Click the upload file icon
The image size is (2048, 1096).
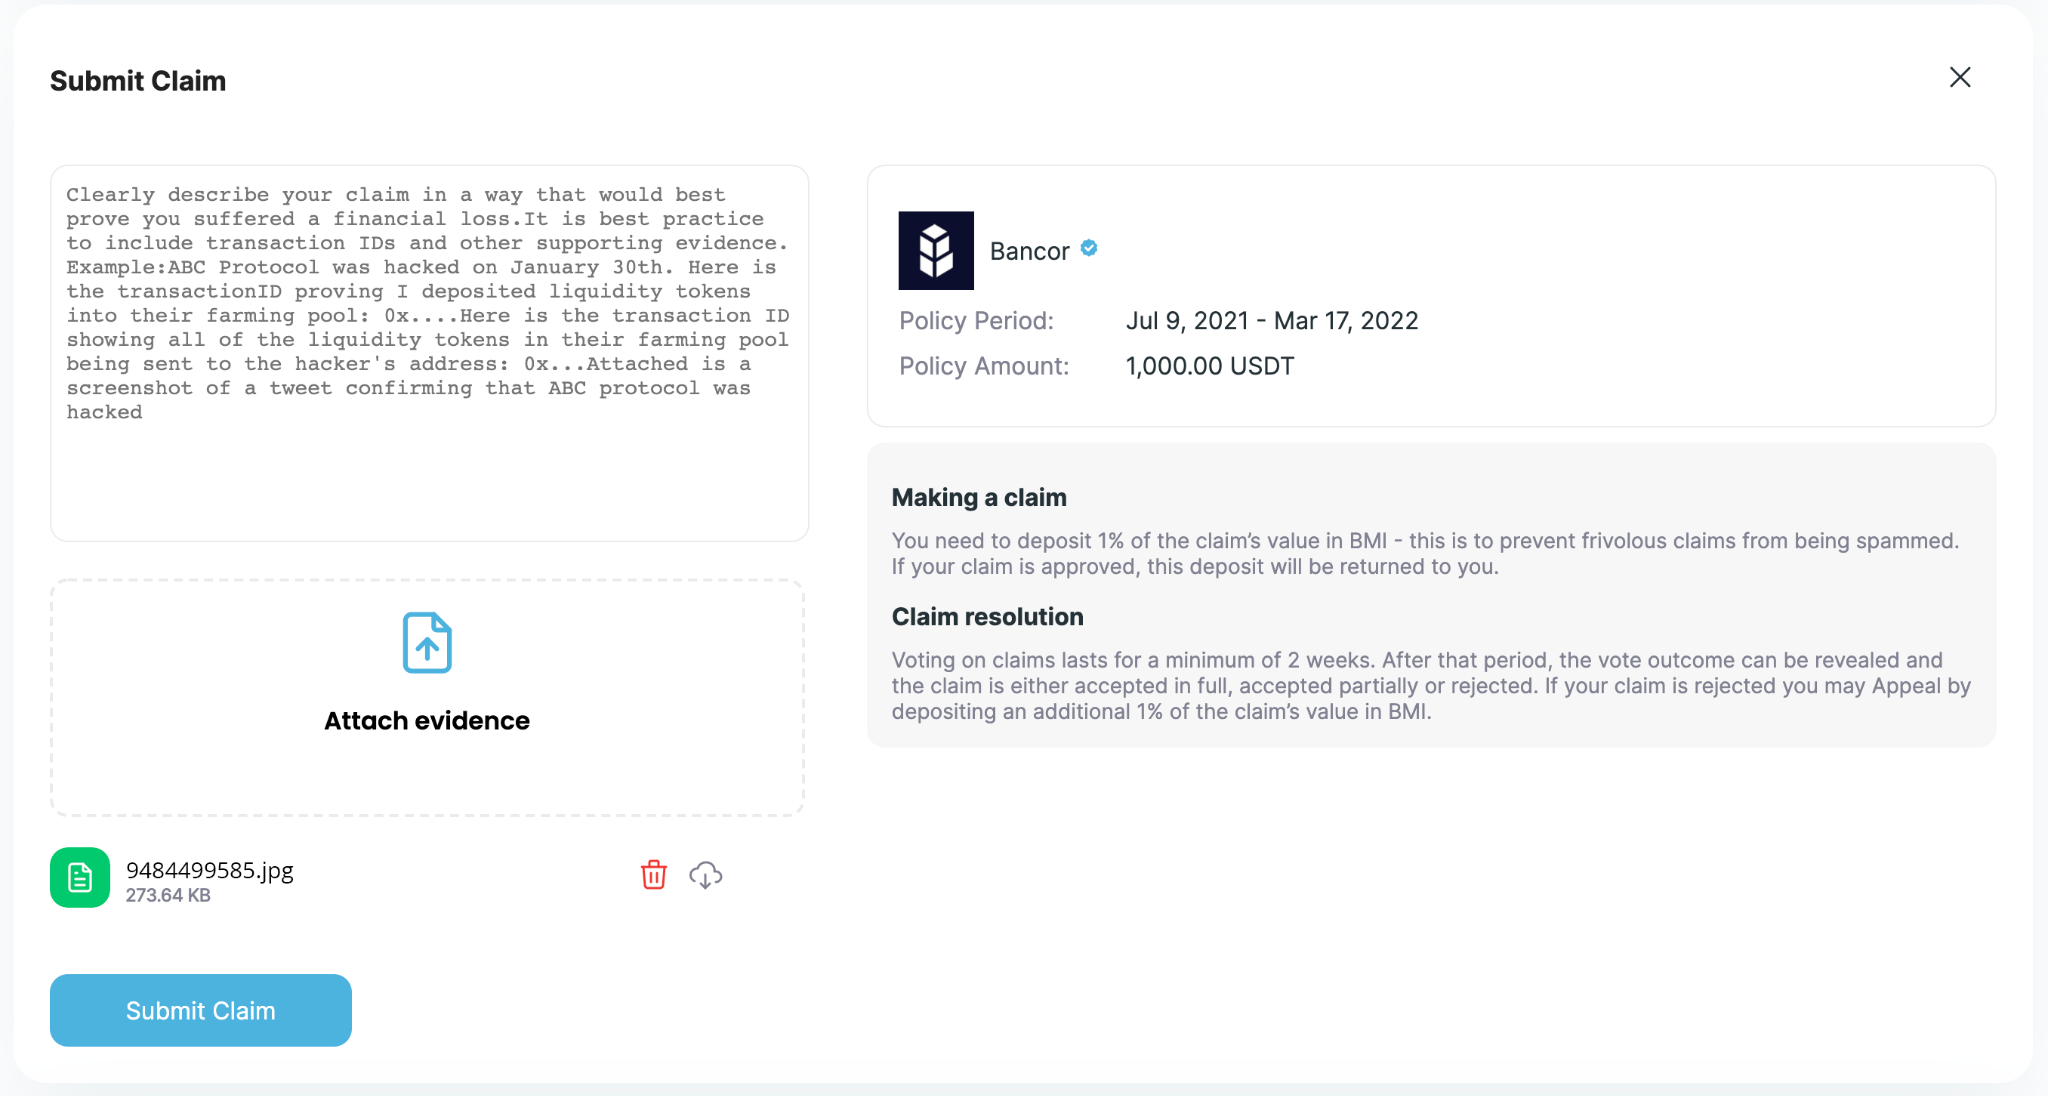point(427,643)
